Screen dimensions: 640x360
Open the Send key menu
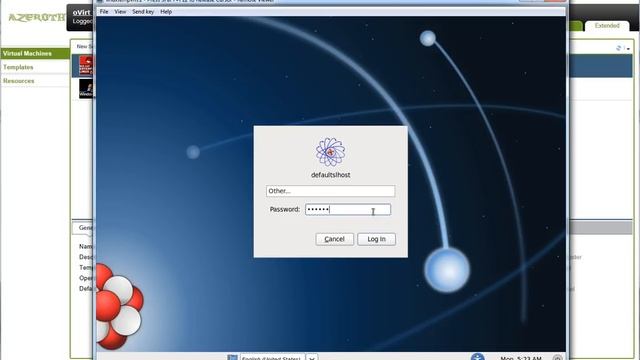pyautogui.click(x=143, y=12)
